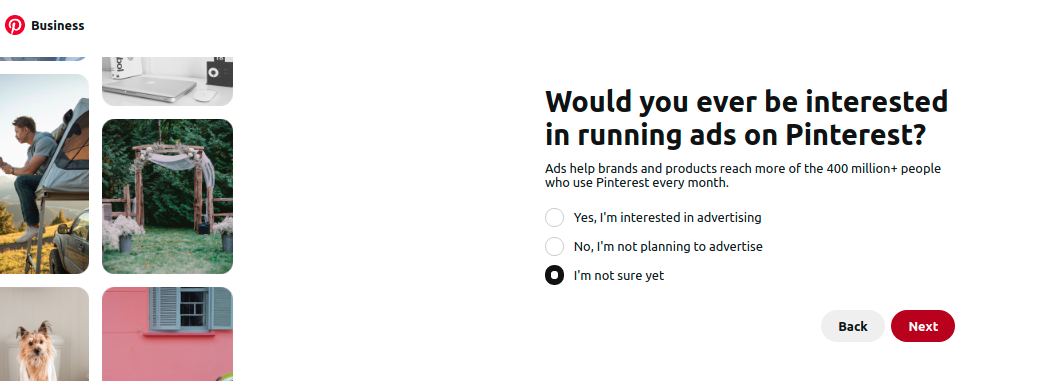
Task: Select the filled "I'm not sure yet" radio
Action: 555,275
